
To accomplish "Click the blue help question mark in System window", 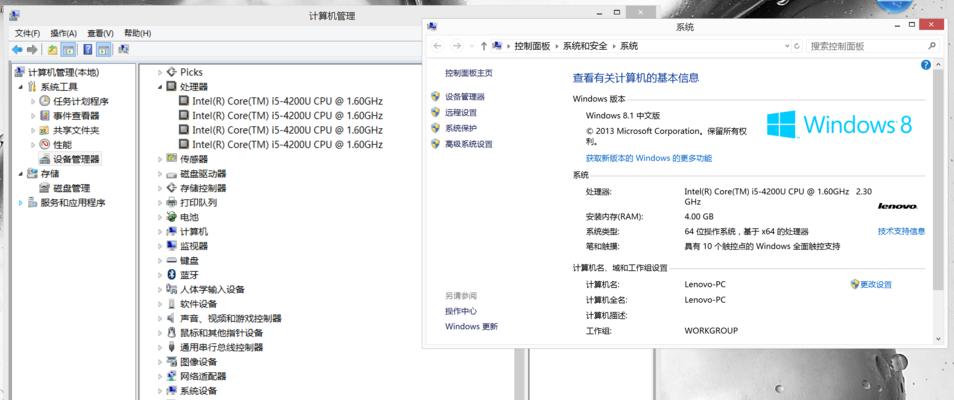I will coord(926,64).
